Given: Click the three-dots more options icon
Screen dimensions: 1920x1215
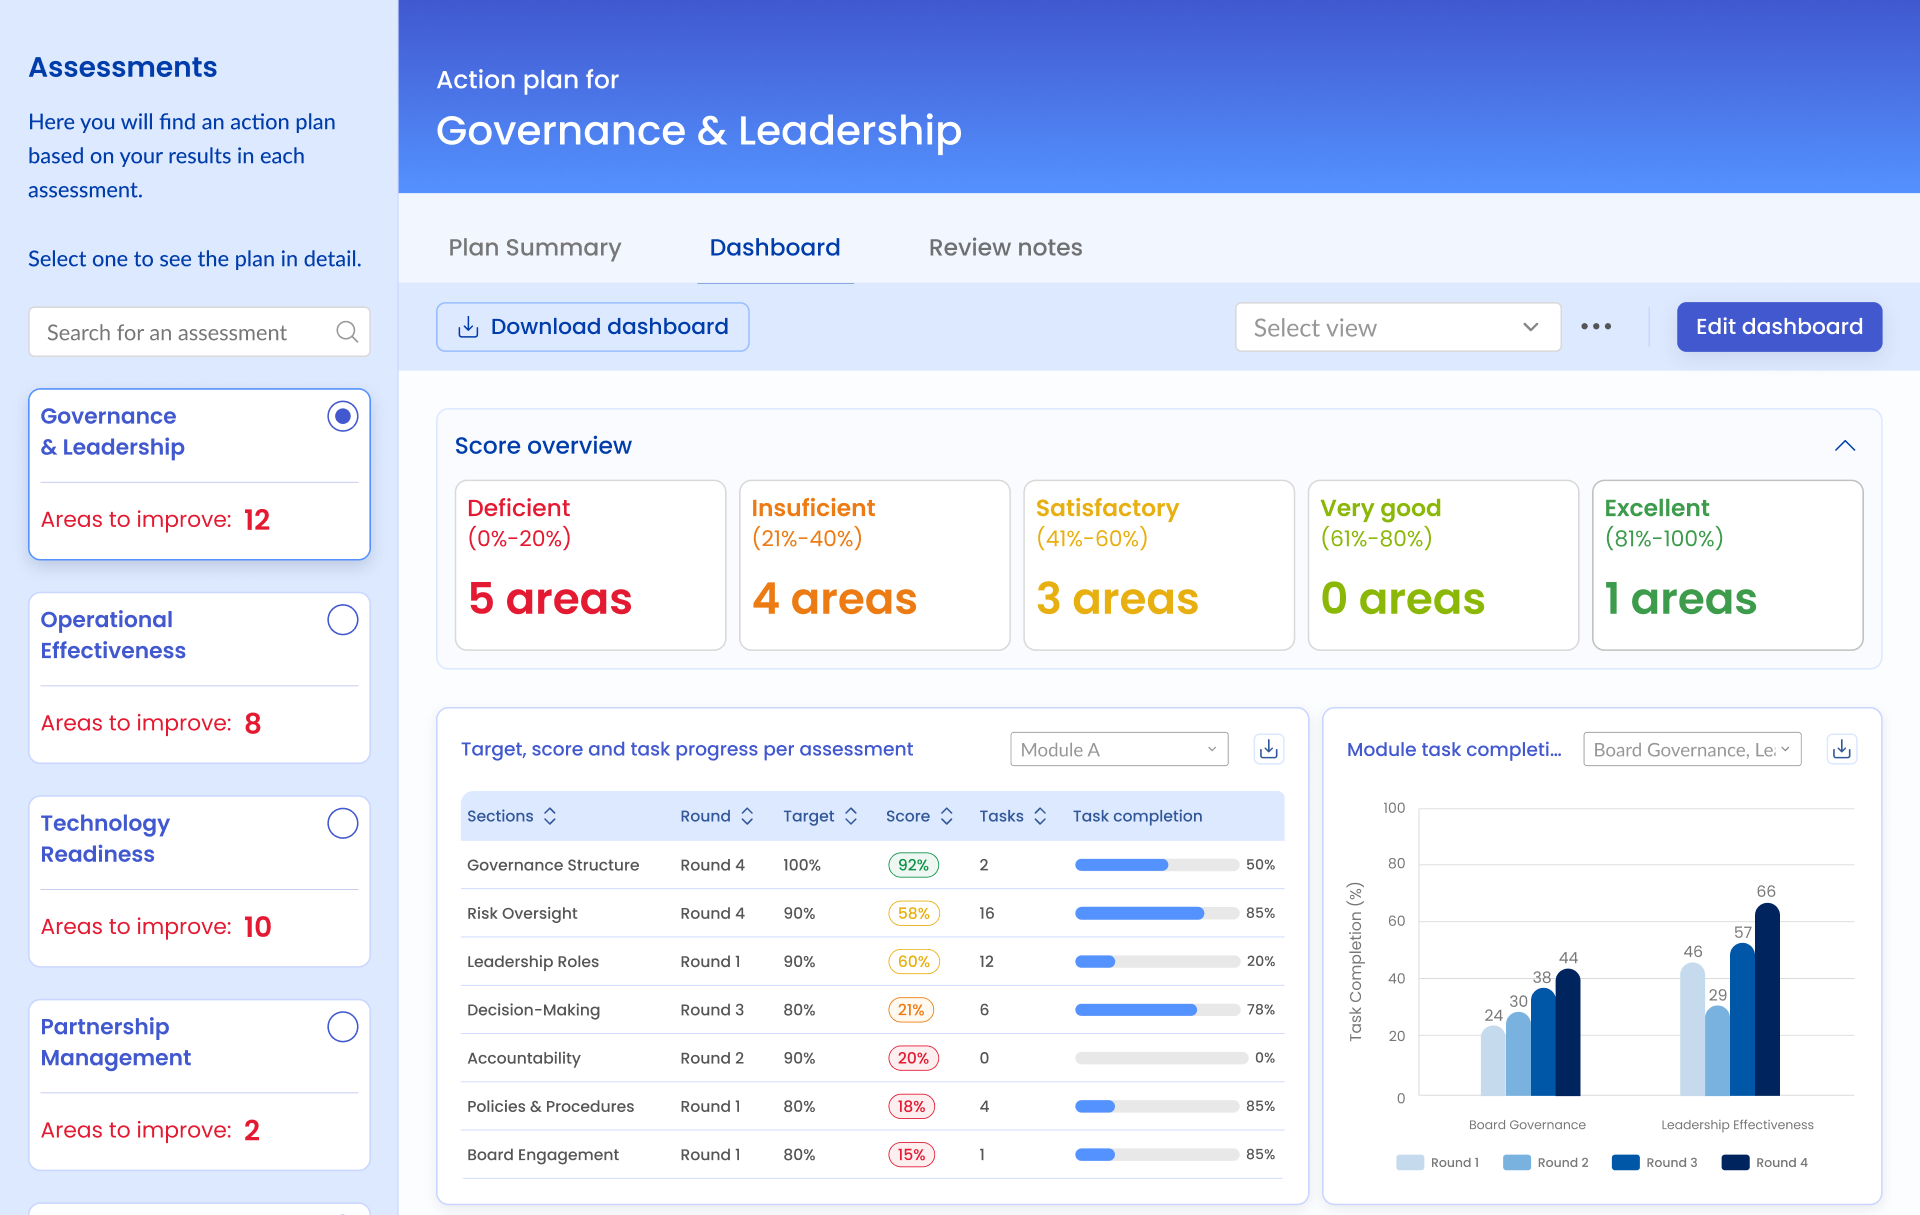Looking at the screenshot, I should [1596, 327].
